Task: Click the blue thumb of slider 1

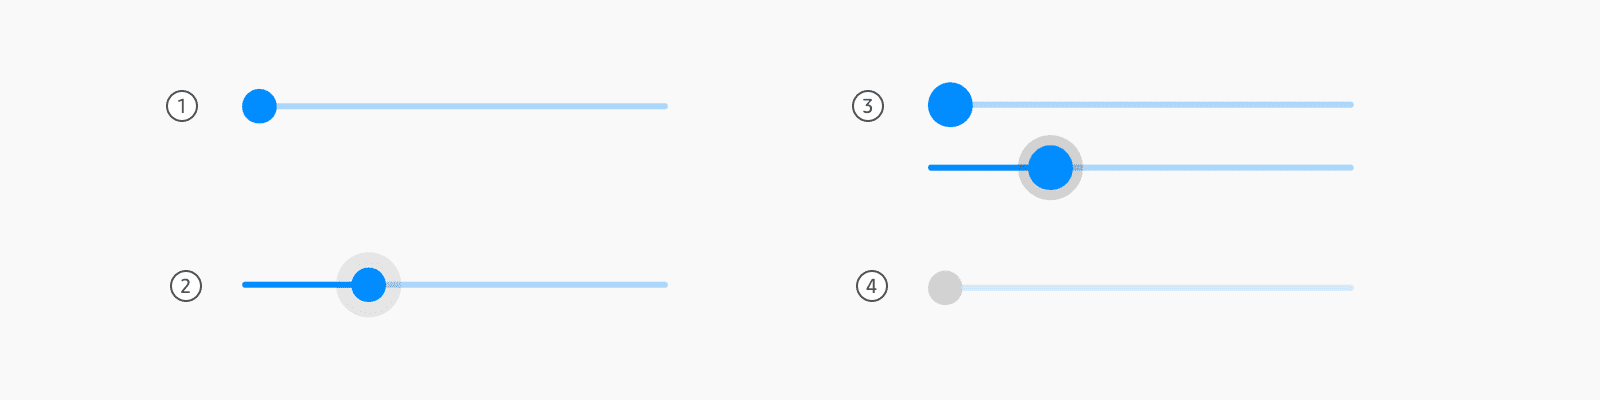Action: [x=259, y=106]
